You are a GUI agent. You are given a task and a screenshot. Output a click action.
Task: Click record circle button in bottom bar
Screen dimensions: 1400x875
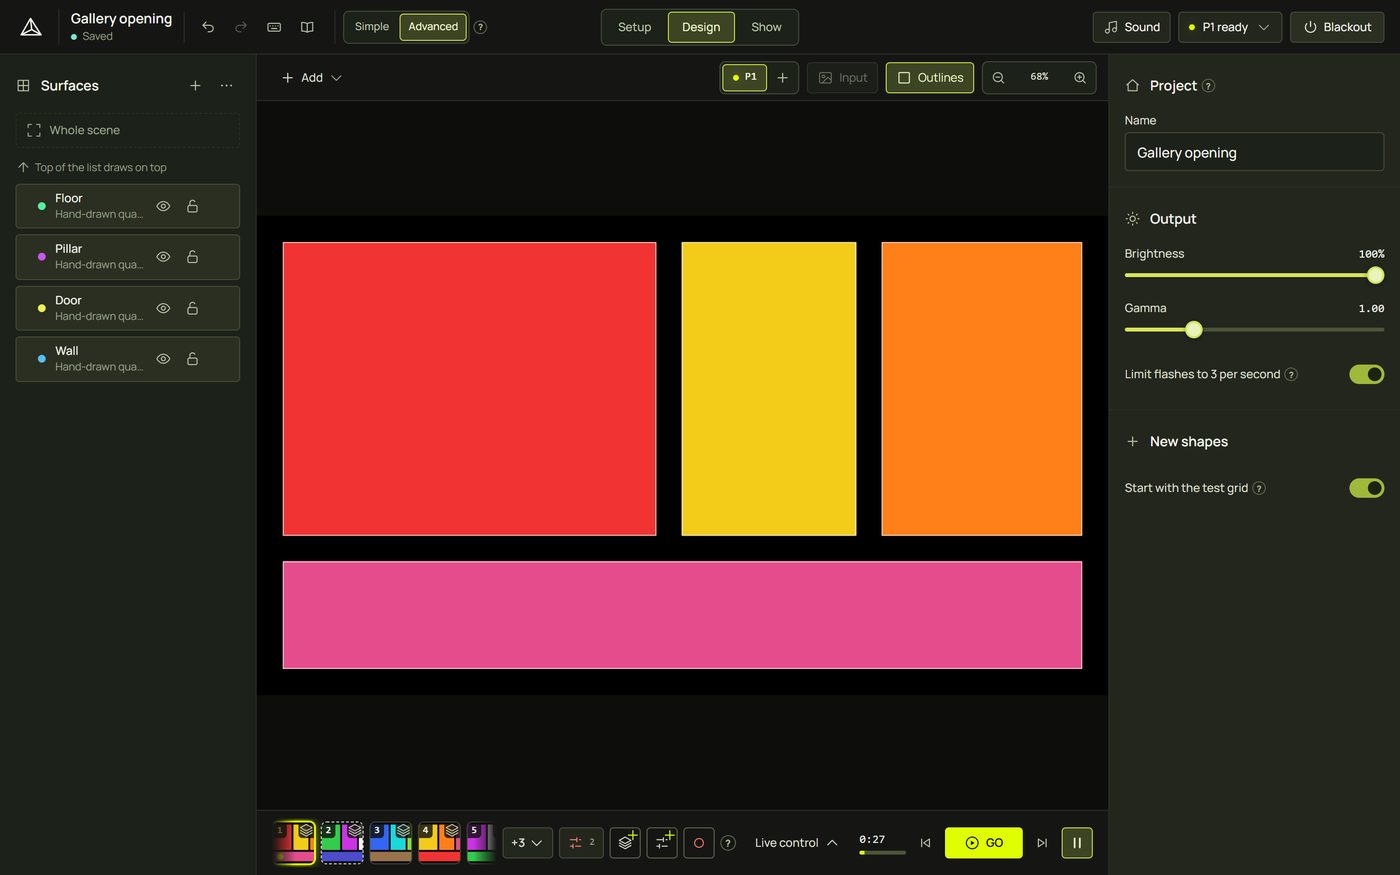[x=699, y=843]
